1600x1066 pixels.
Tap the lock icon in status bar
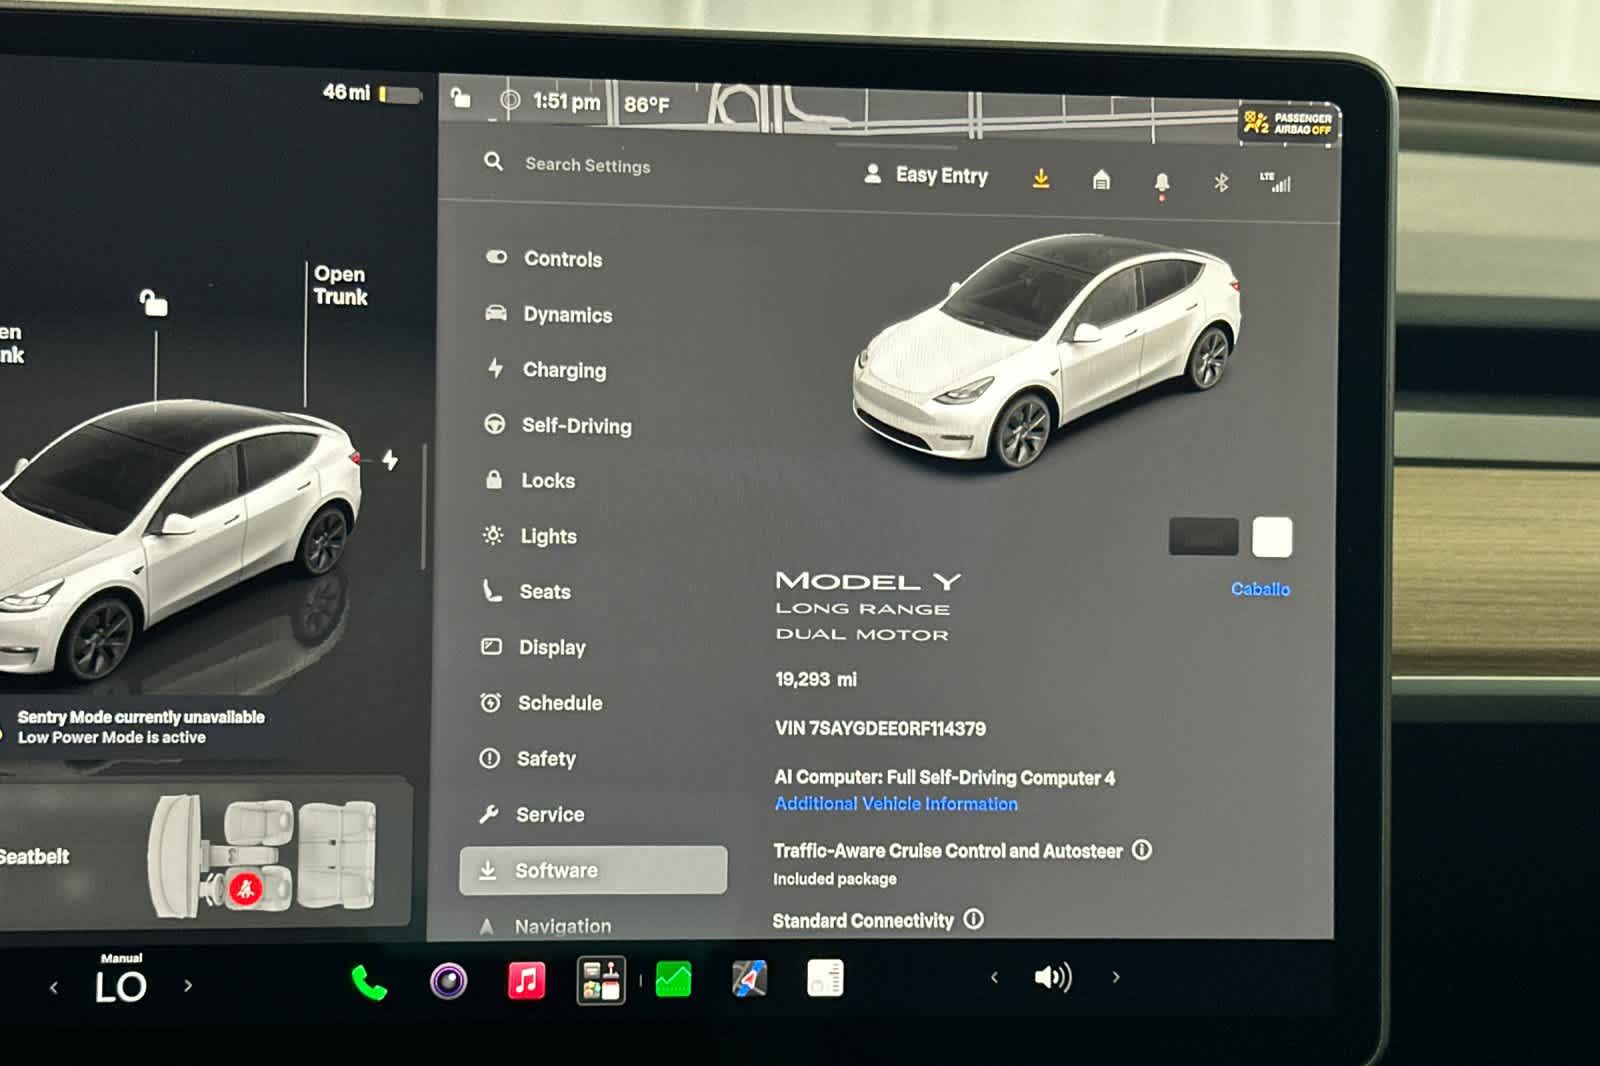pyautogui.click(x=460, y=97)
